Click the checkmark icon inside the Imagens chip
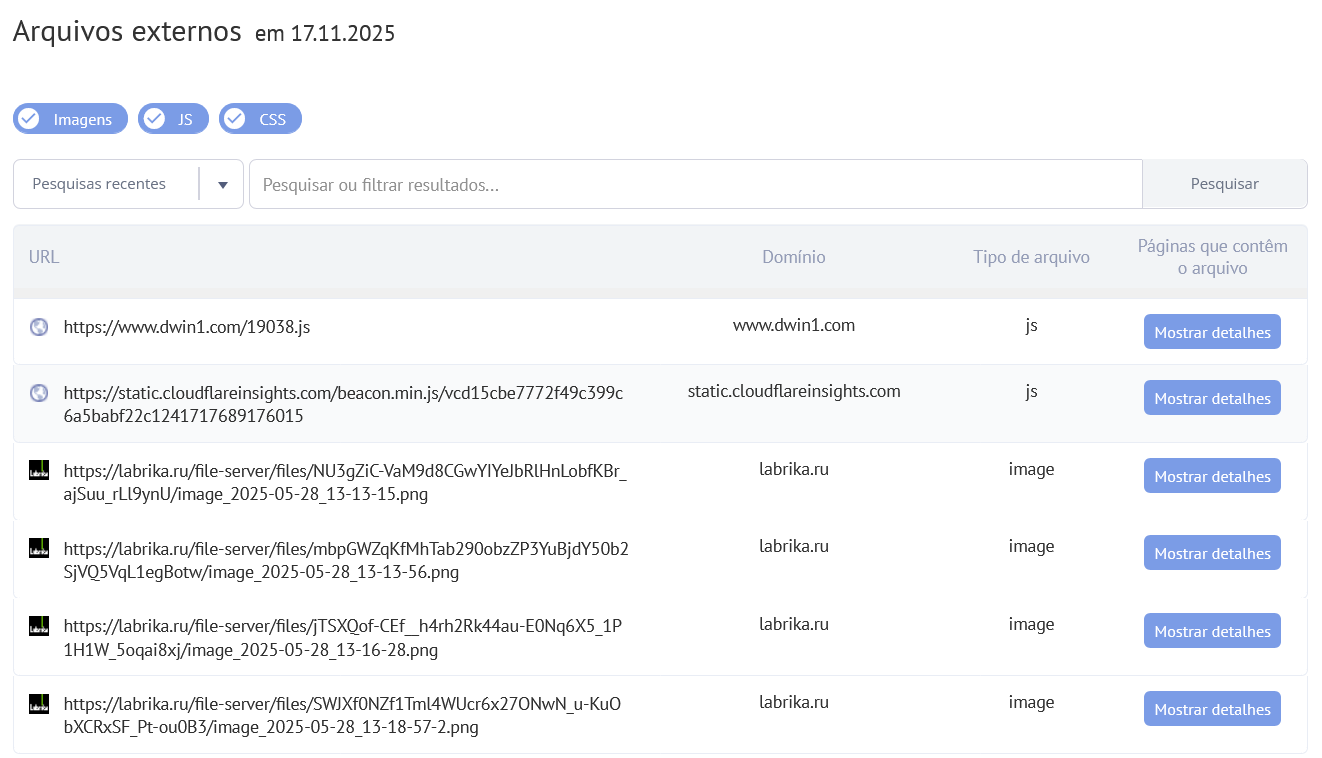 29,118
